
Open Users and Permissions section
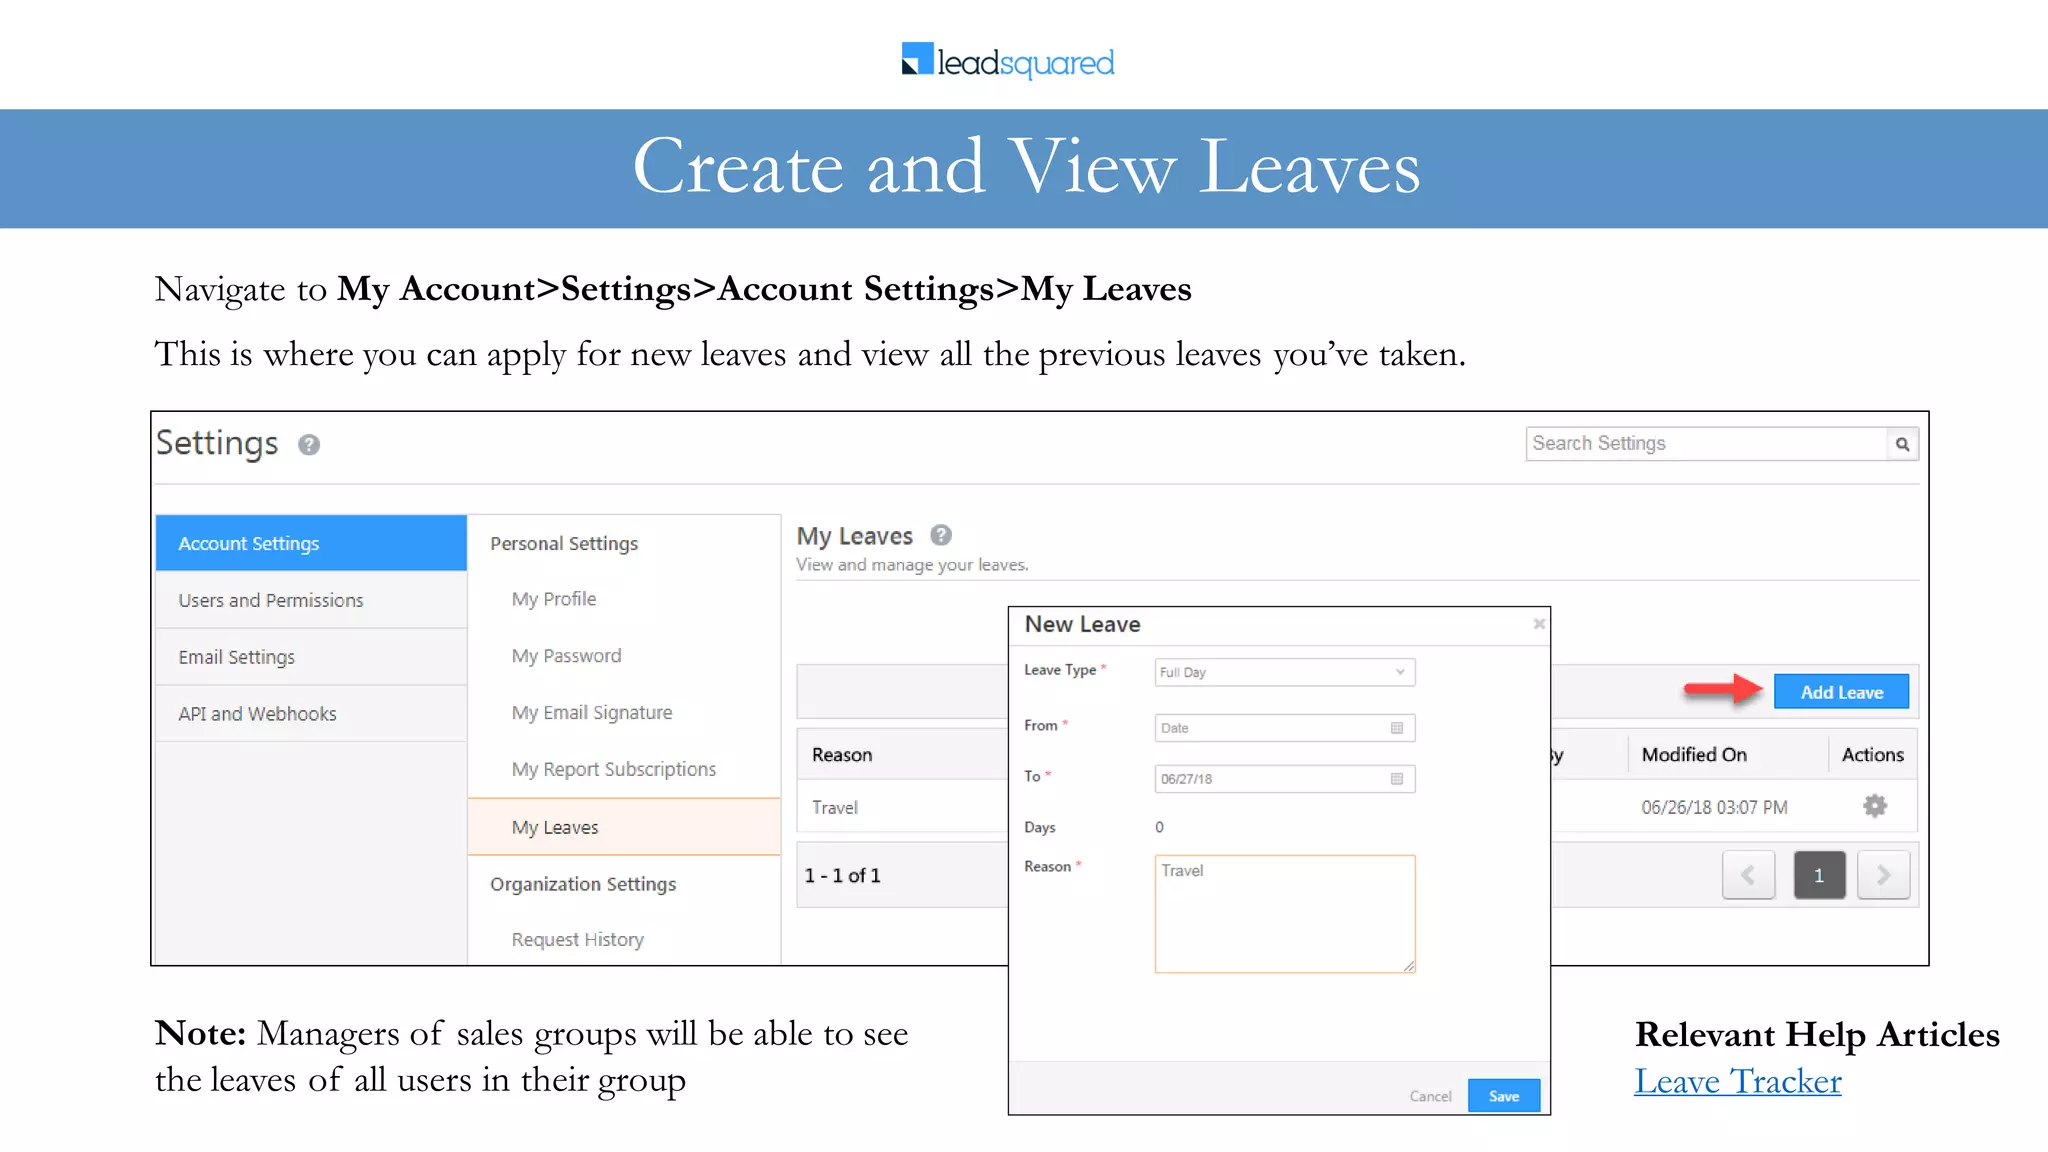(311, 600)
